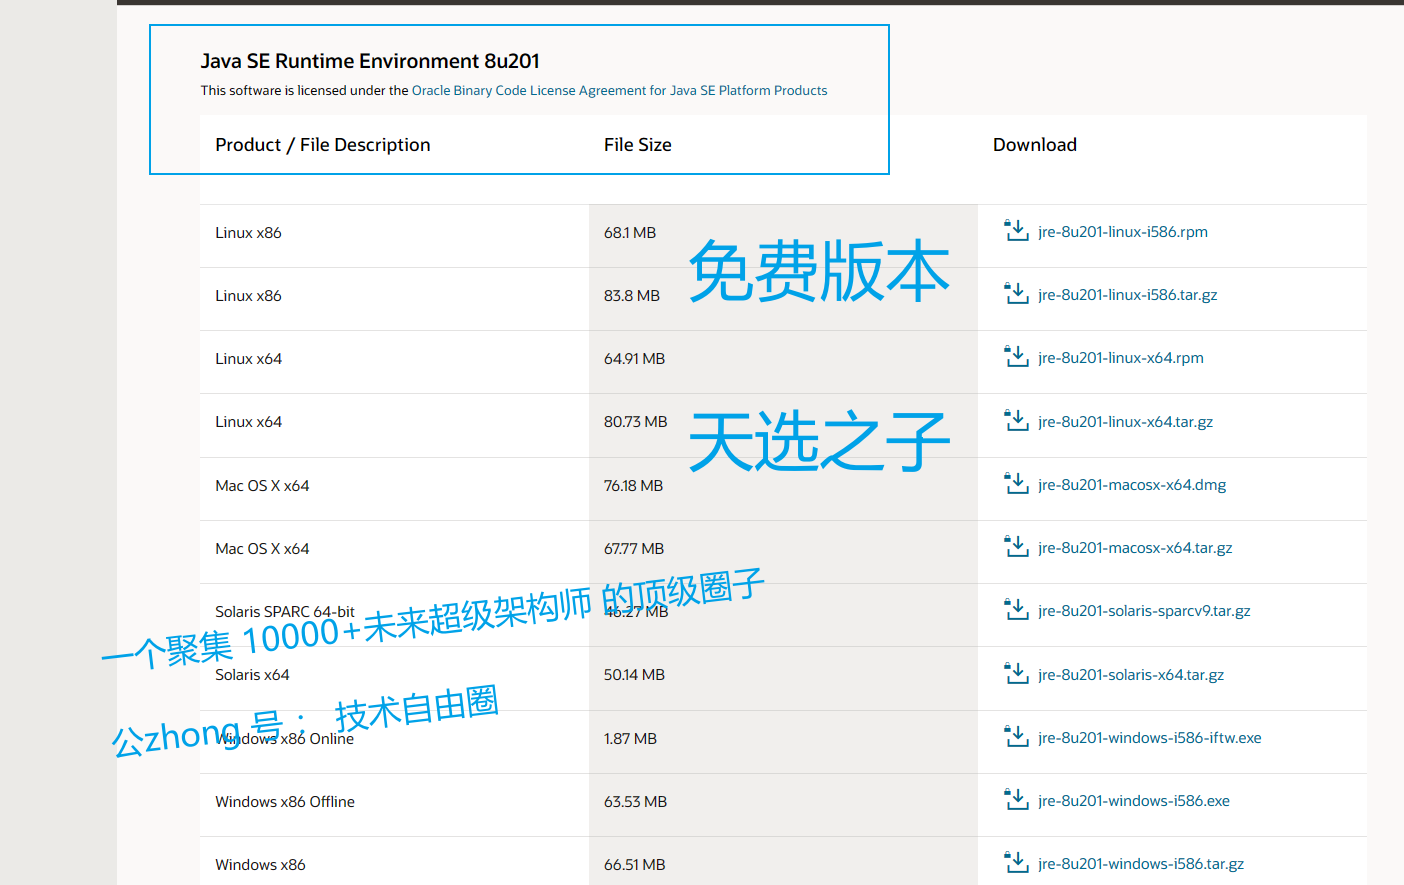Viewport: 1404px width, 885px height.
Task: Click the File Size column header
Action: point(638,145)
